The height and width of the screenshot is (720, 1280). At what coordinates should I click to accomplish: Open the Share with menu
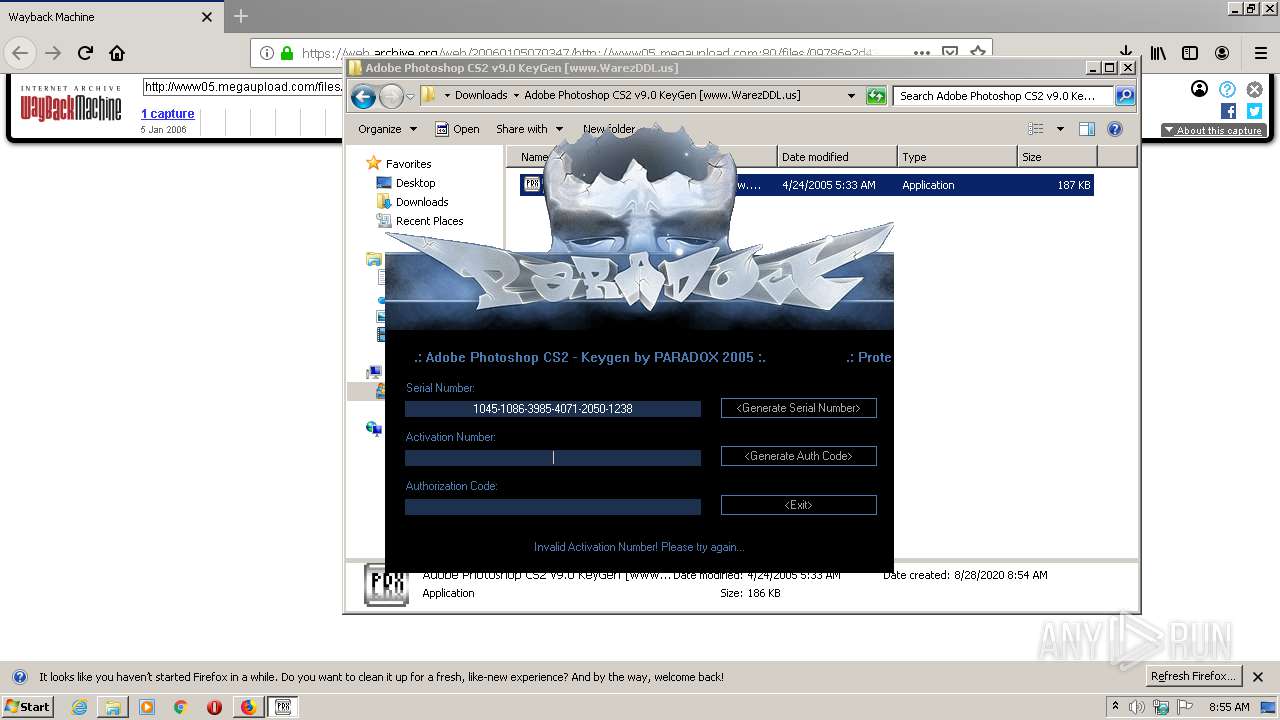(x=529, y=129)
